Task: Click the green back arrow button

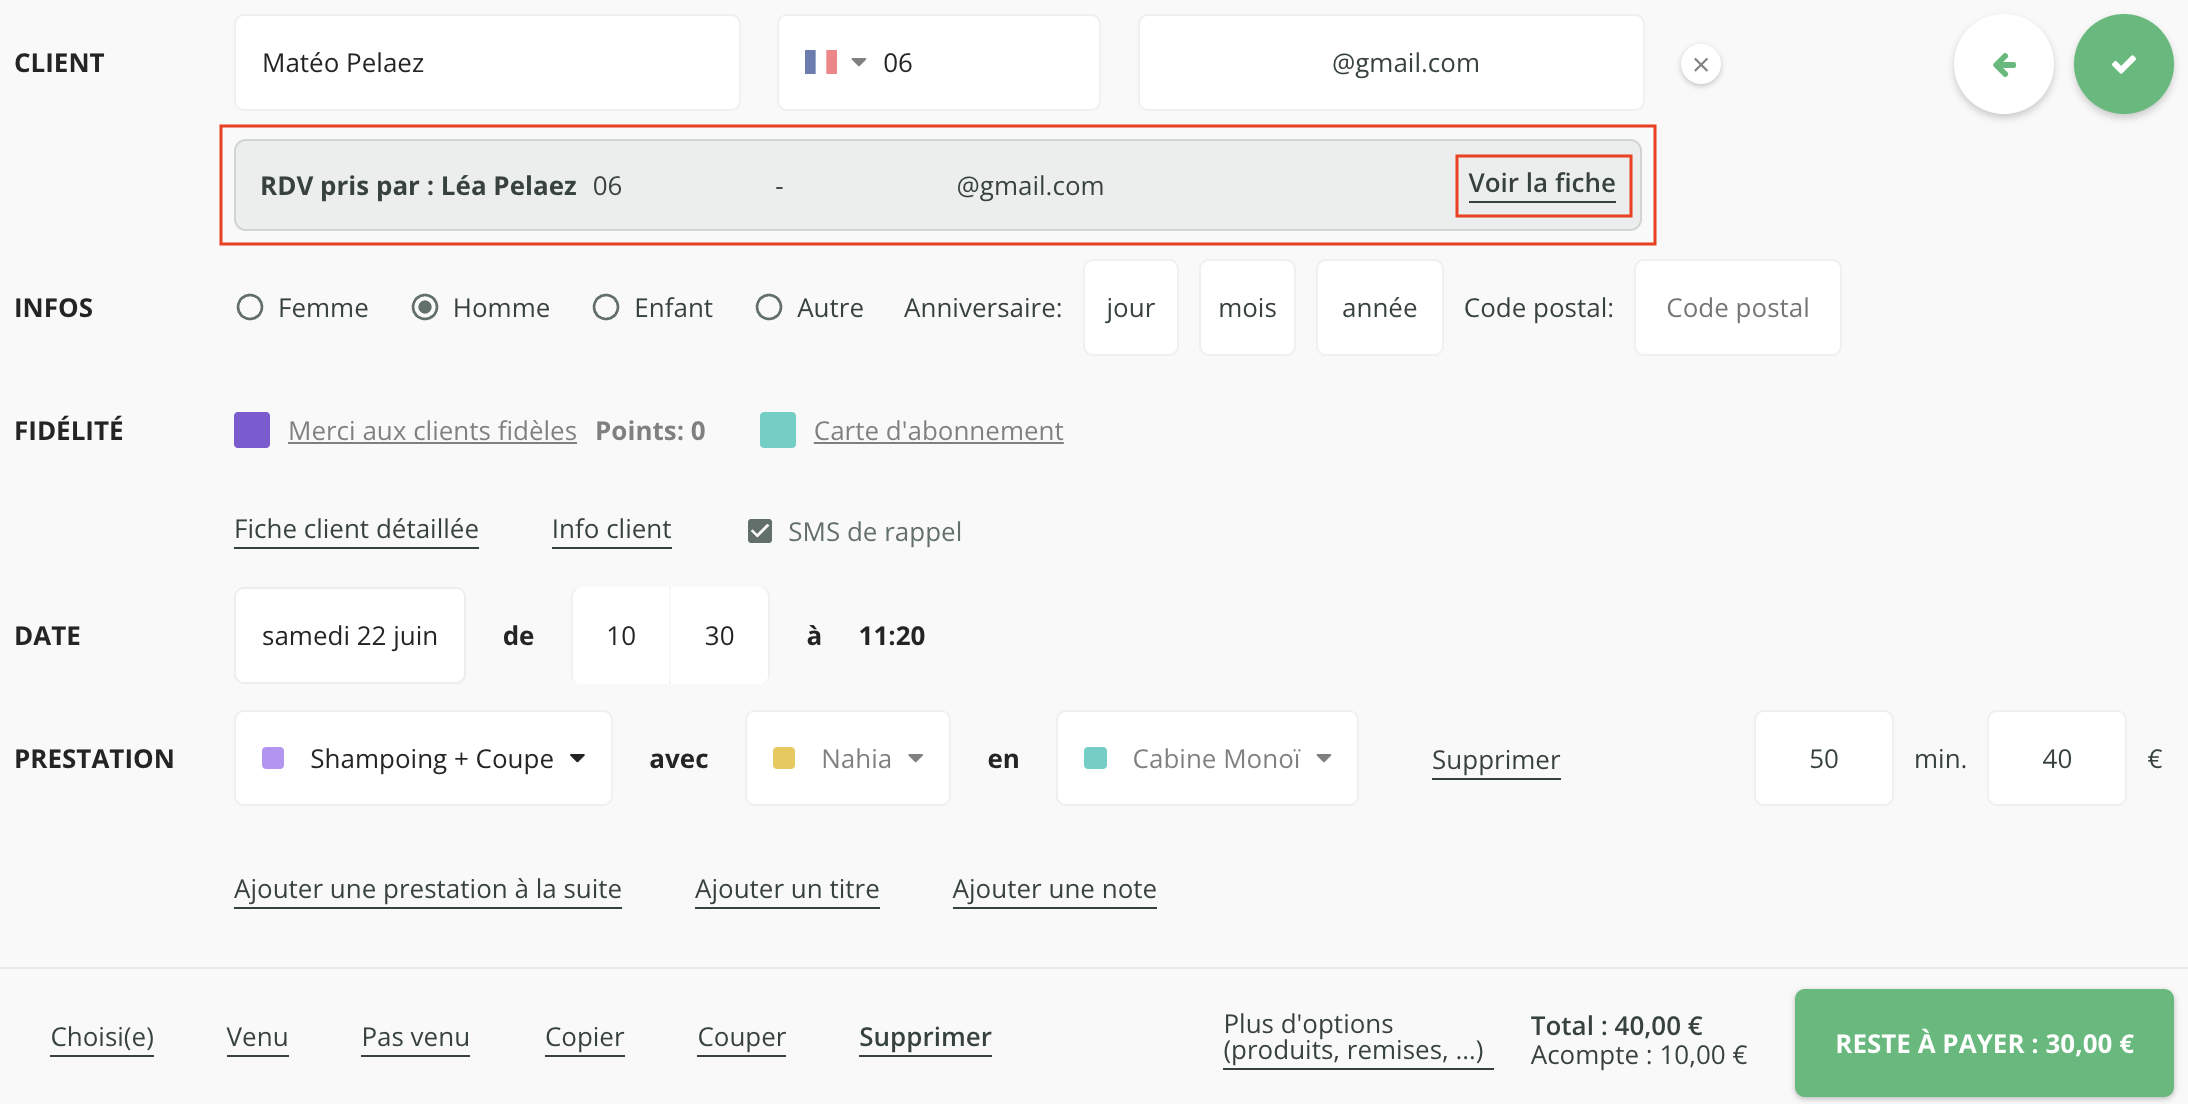Action: (2003, 65)
